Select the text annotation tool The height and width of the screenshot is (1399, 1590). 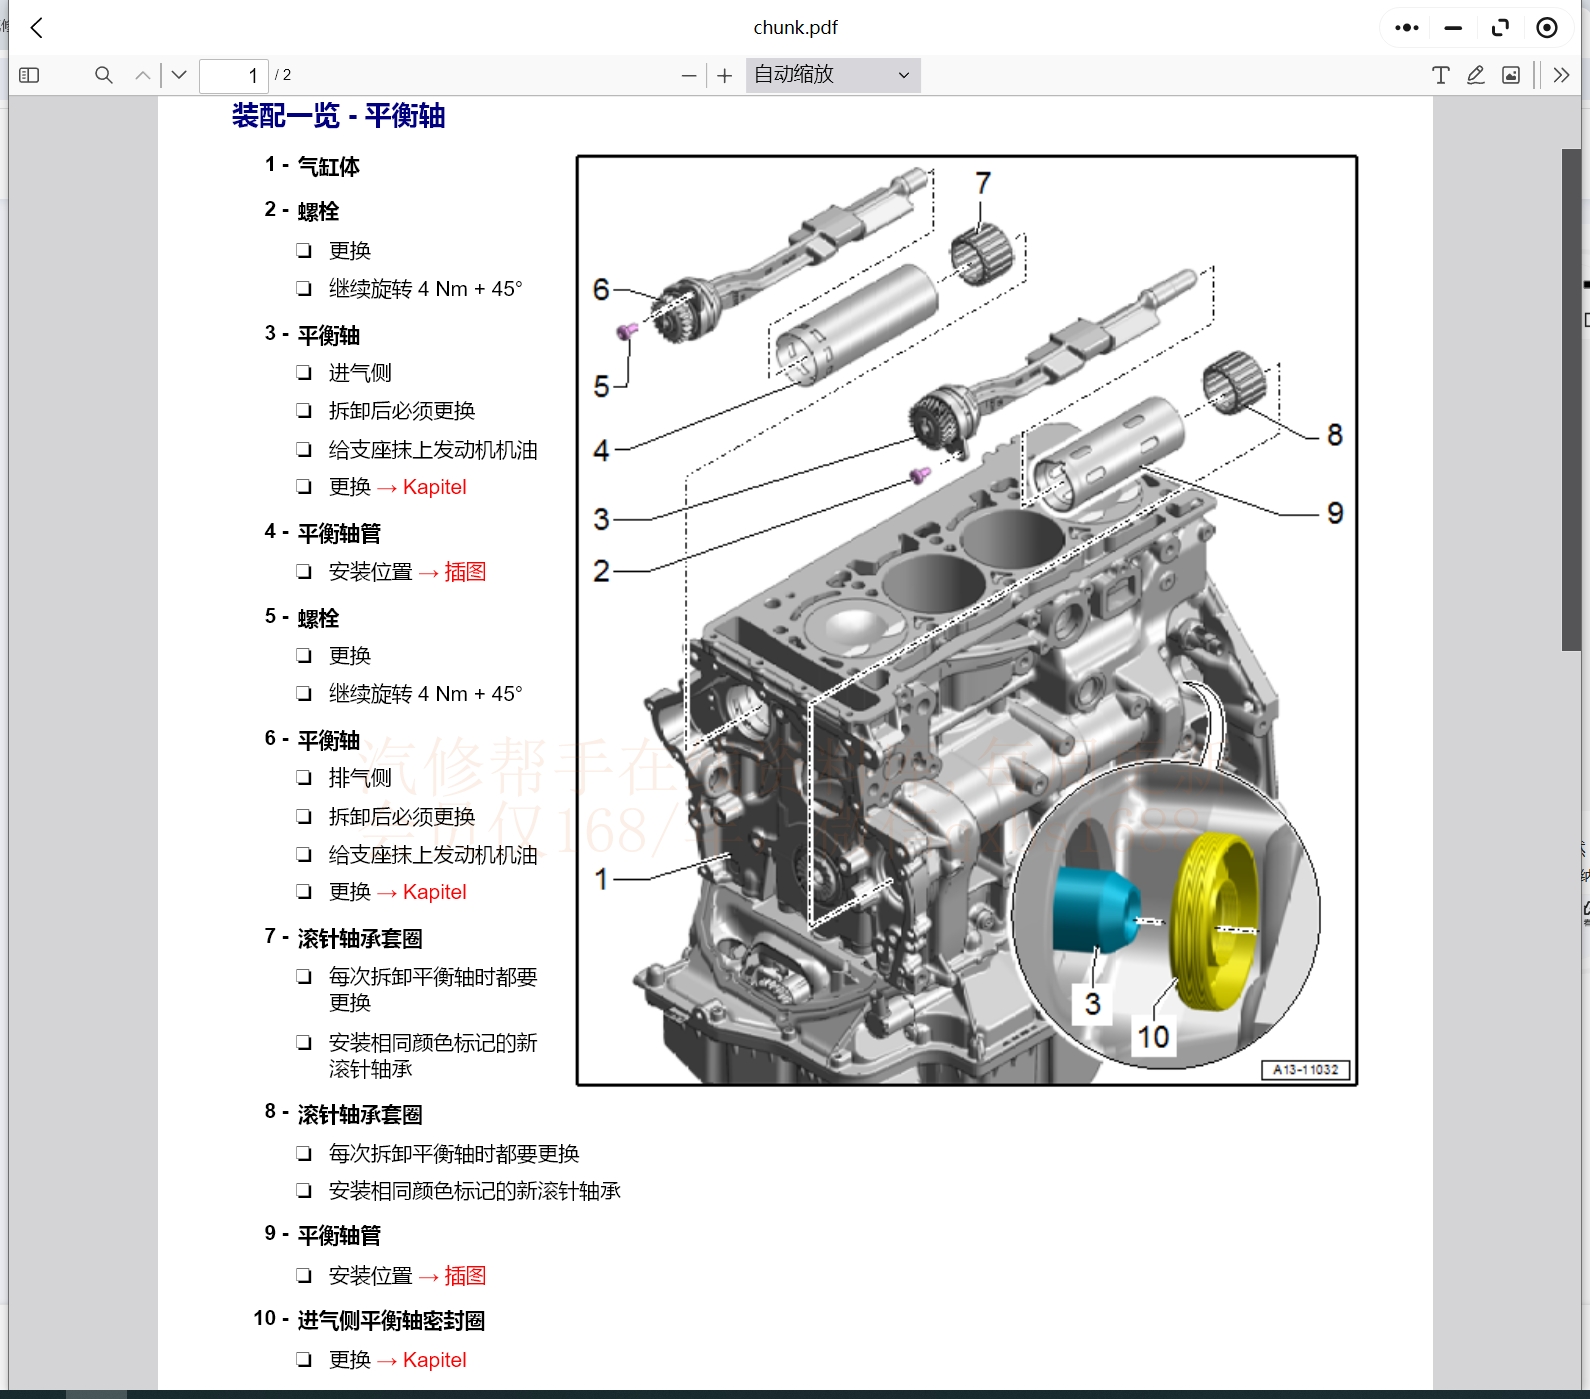pyautogui.click(x=1440, y=75)
